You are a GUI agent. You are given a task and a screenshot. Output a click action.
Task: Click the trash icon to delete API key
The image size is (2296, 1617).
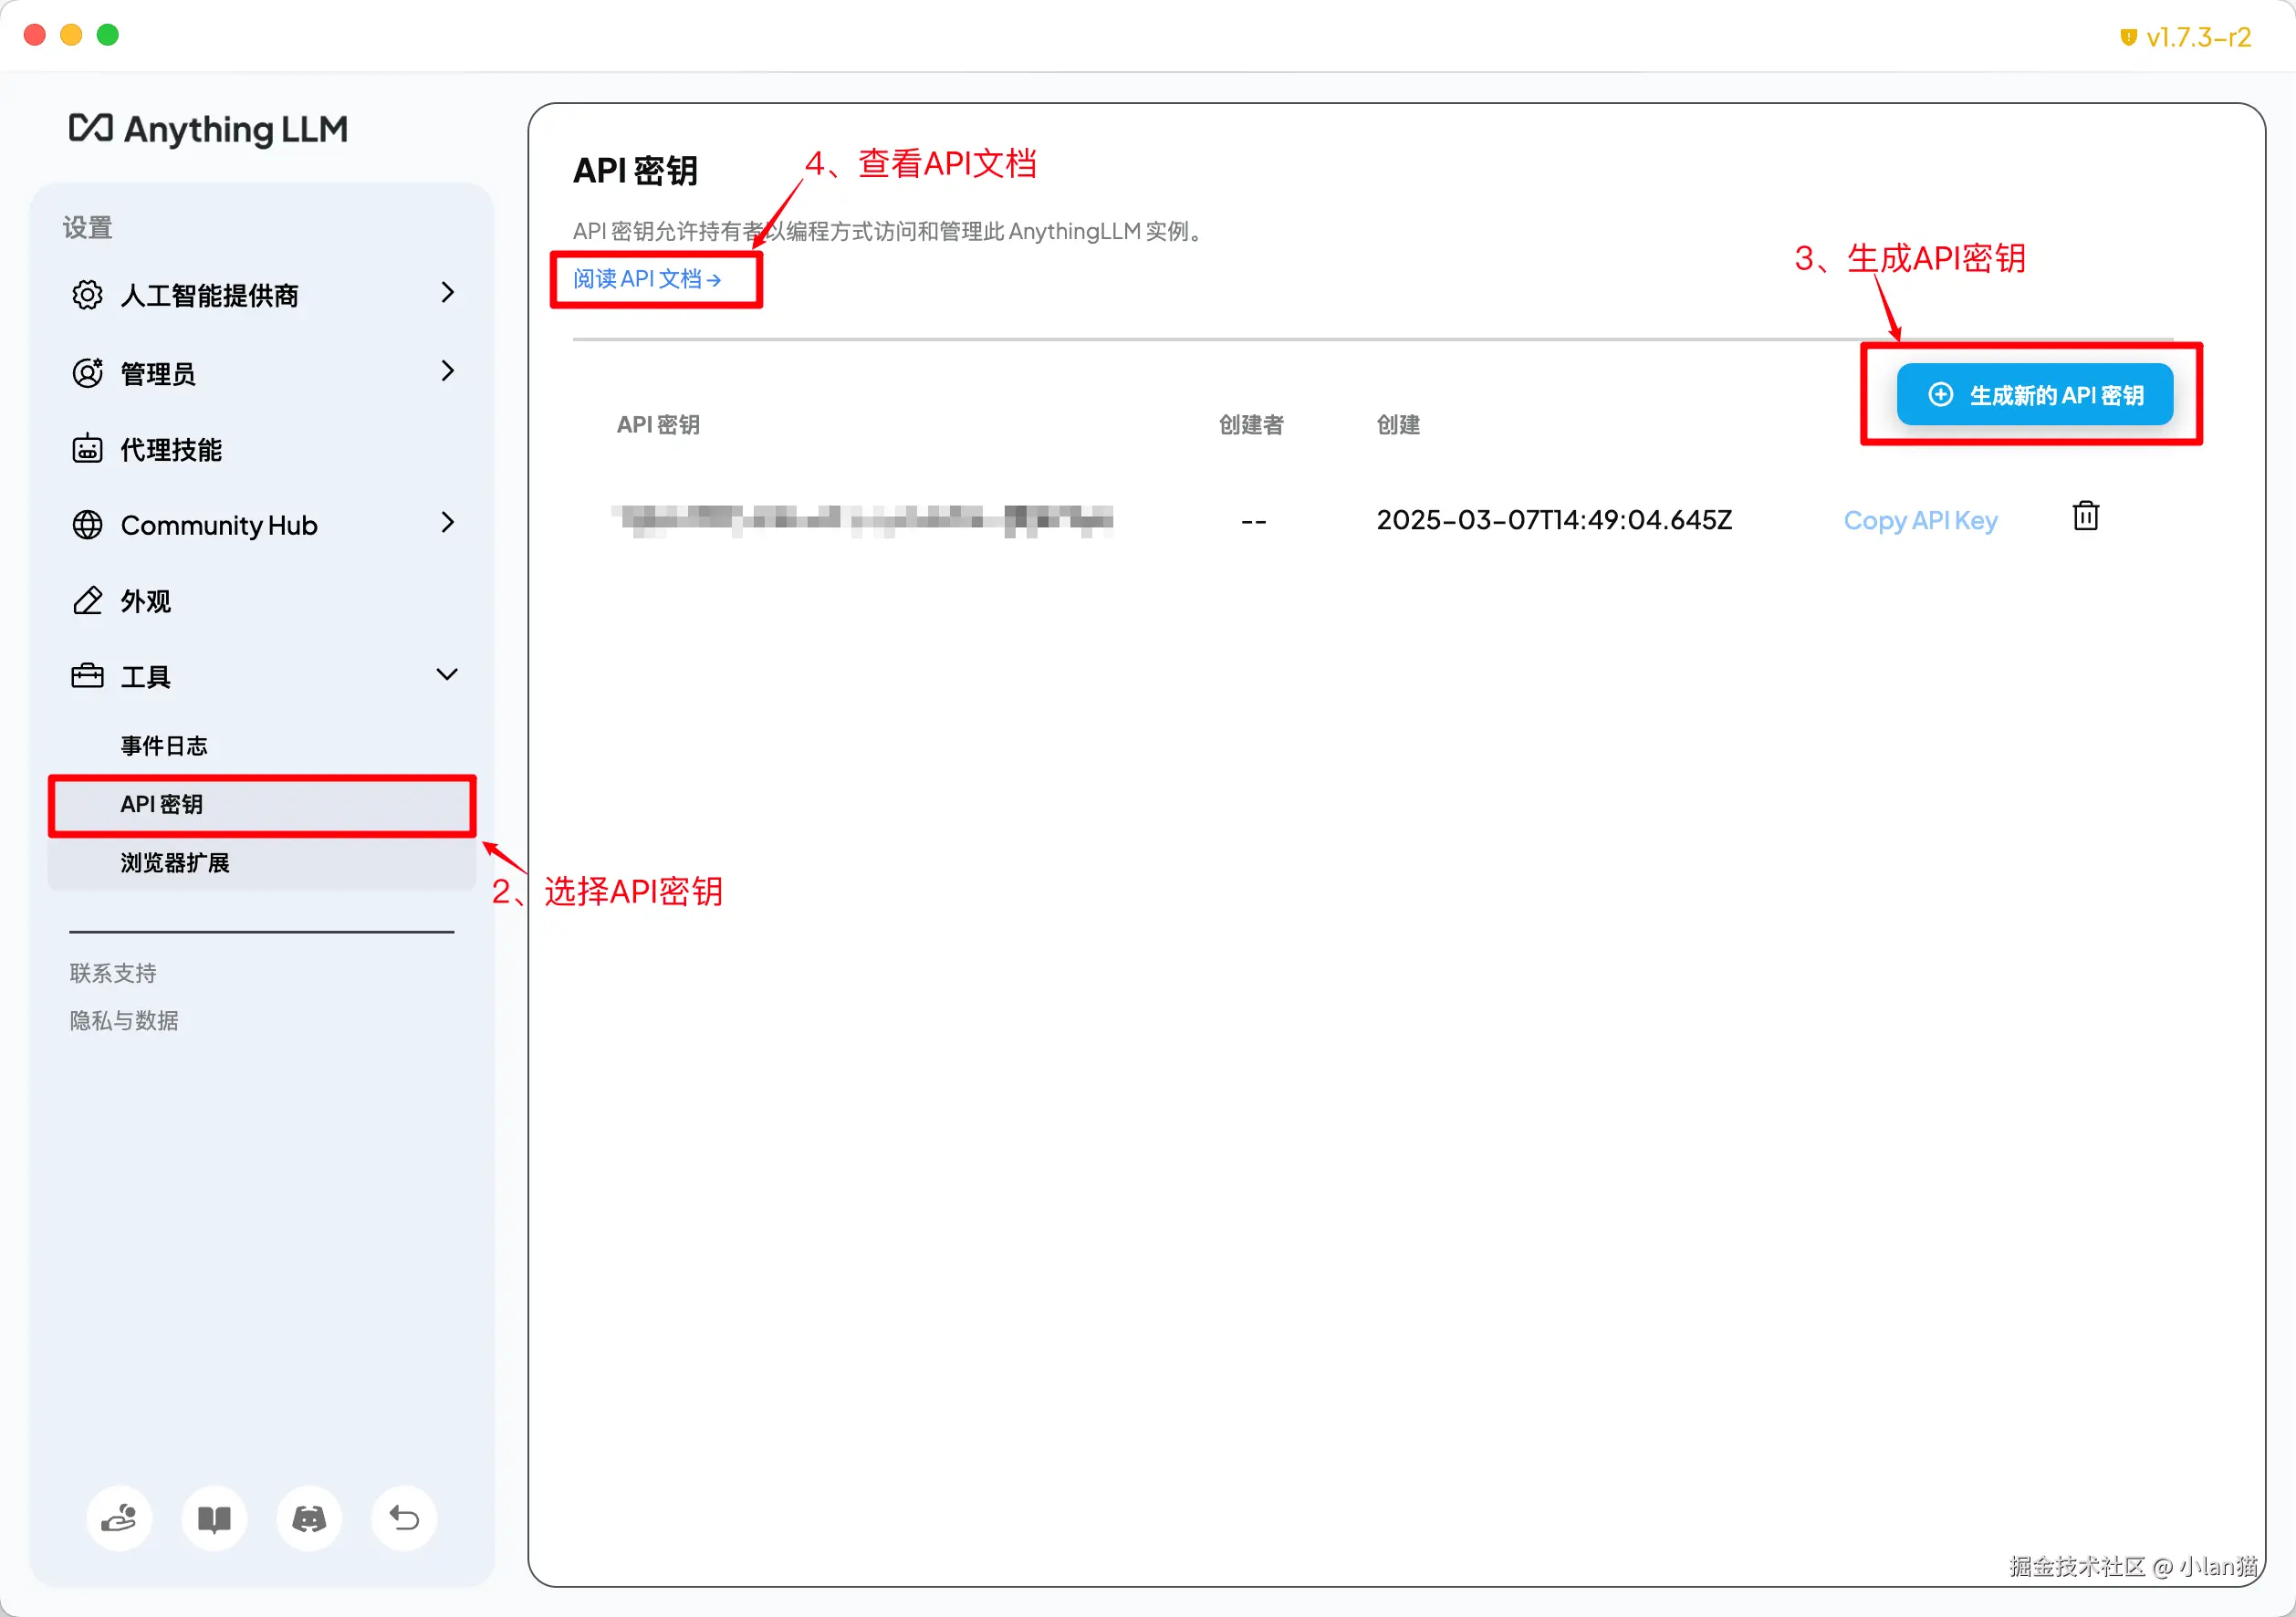tap(2085, 516)
